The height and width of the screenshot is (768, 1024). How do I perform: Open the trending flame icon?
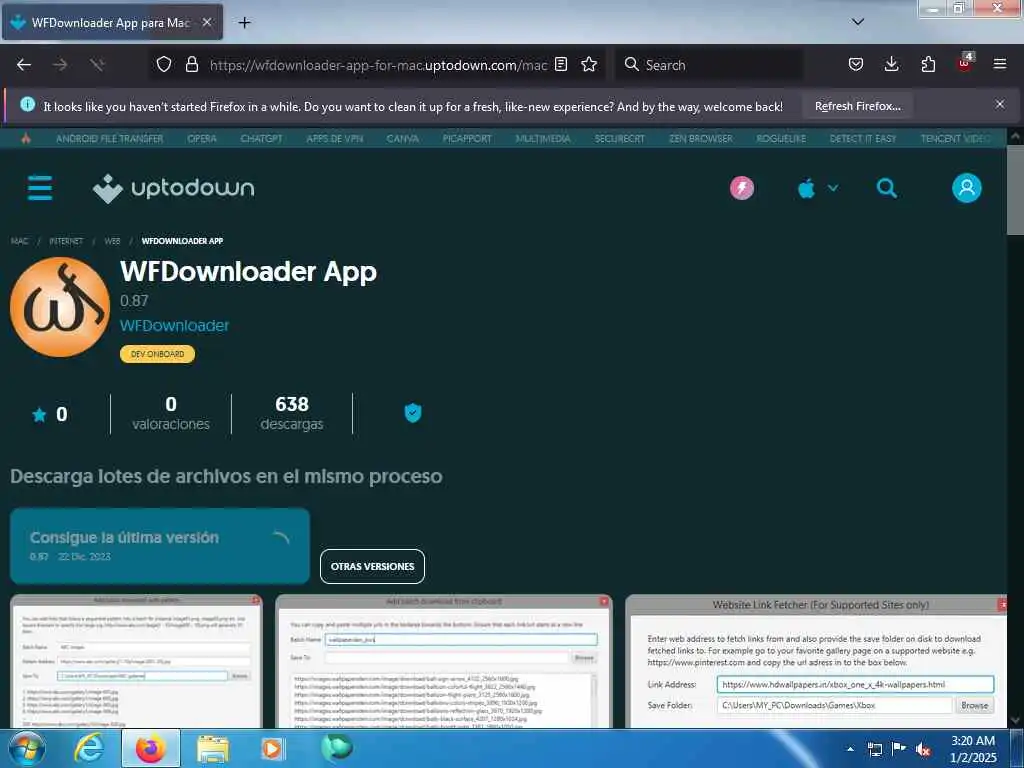point(26,138)
